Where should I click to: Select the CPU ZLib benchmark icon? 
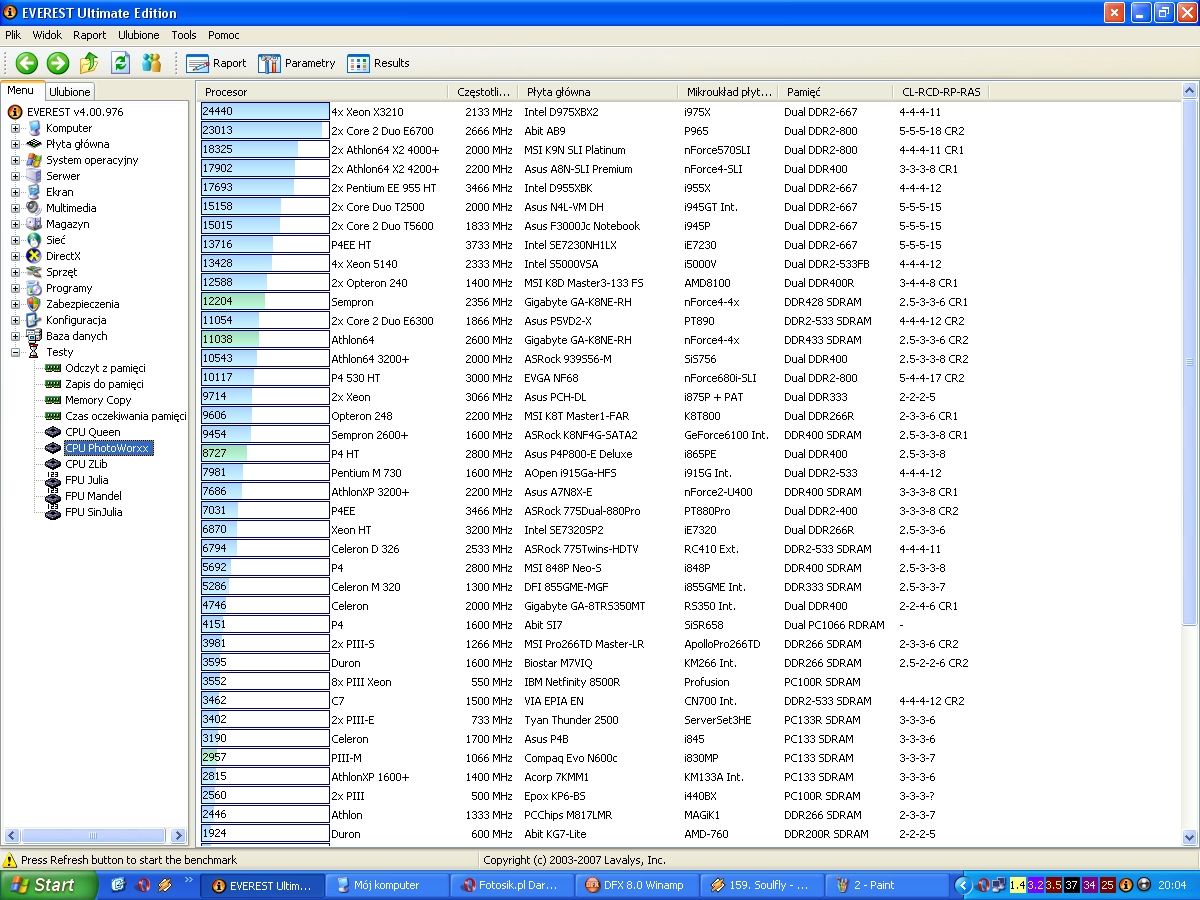tap(54, 464)
